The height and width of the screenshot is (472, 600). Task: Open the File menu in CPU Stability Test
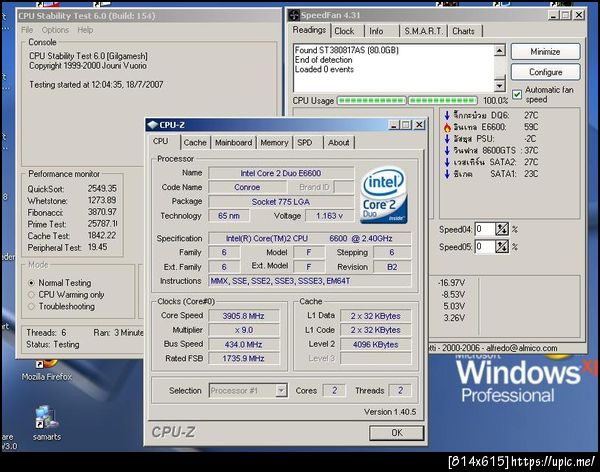click(x=27, y=30)
